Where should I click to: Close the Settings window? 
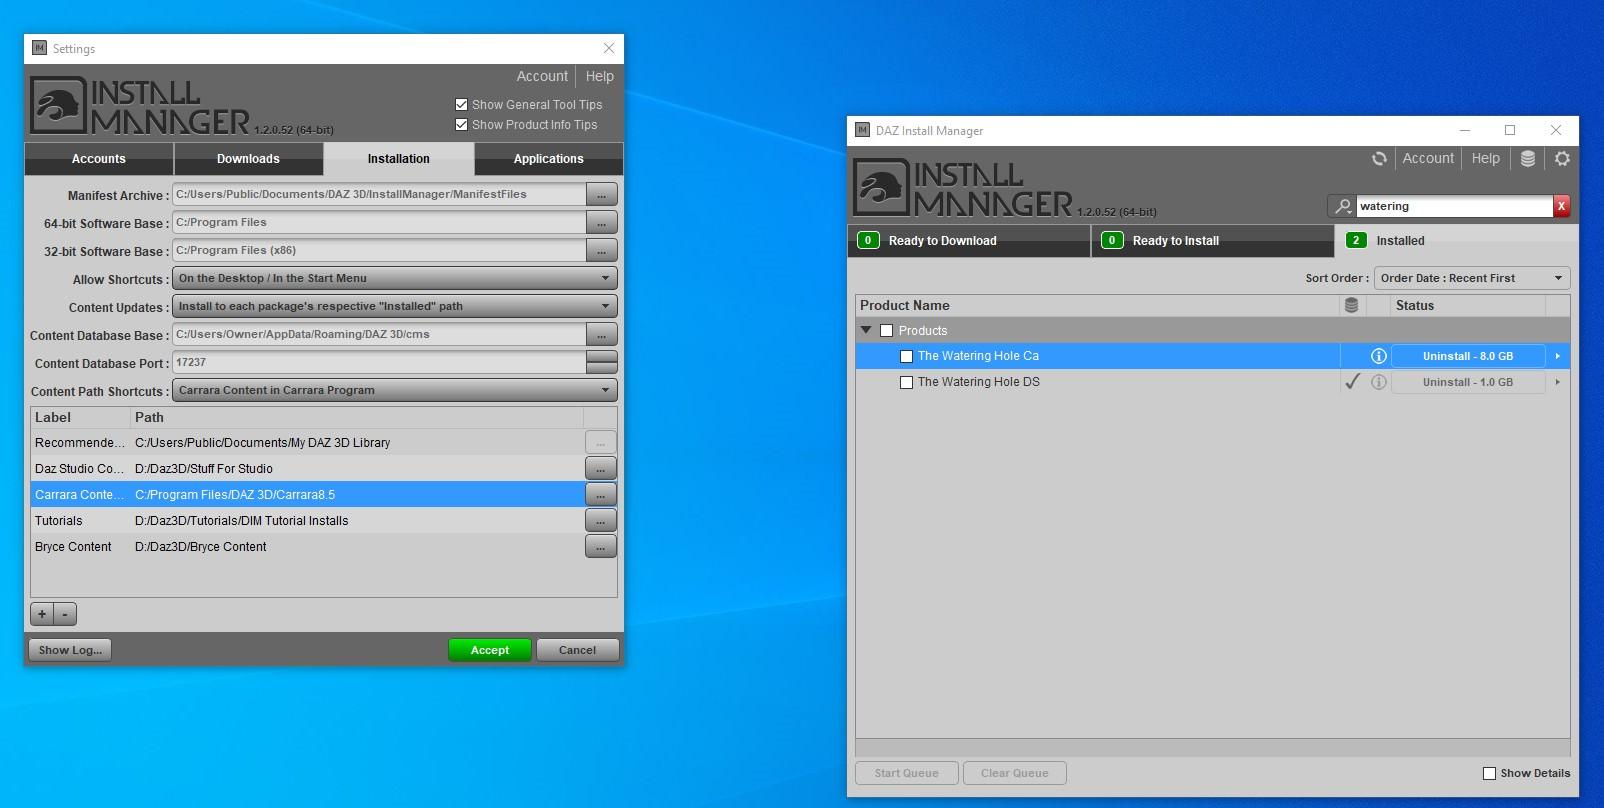pyautogui.click(x=609, y=48)
